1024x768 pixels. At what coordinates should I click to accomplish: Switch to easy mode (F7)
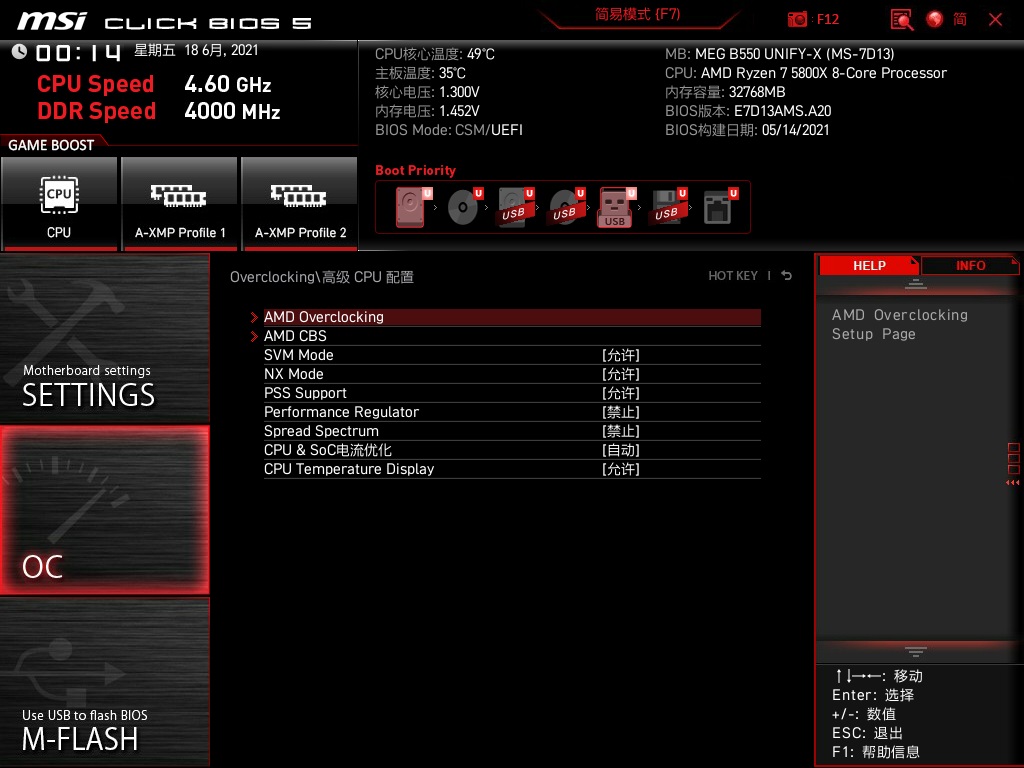click(x=637, y=15)
